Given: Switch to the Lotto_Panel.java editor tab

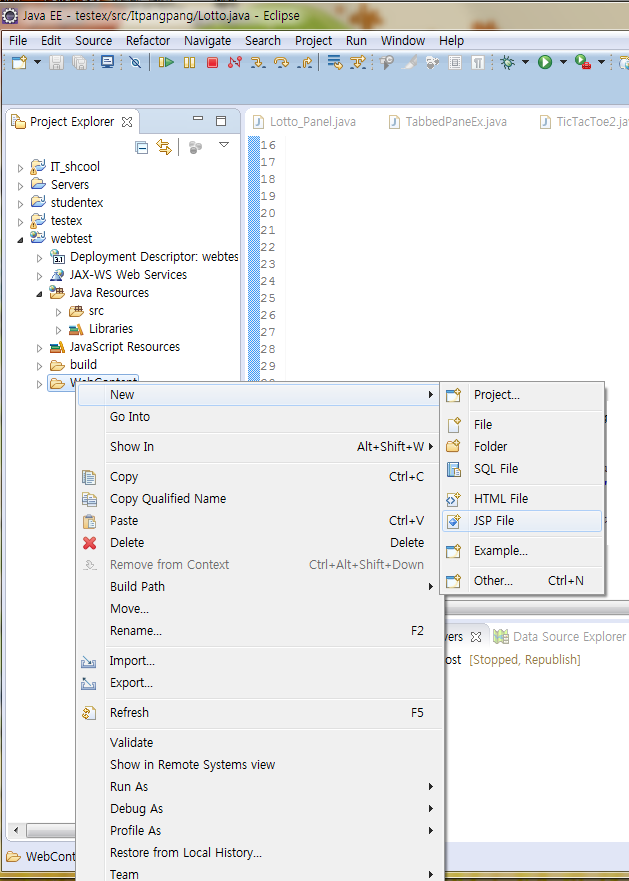Looking at the screenshot, I should (x=304, y=122).
